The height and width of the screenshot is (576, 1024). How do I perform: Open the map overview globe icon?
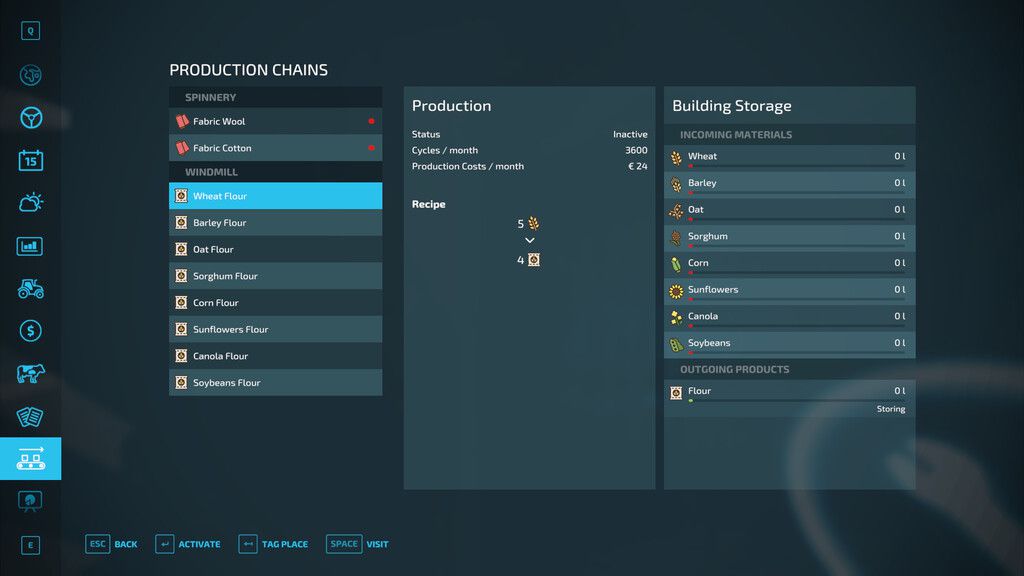tap(30, 76)
